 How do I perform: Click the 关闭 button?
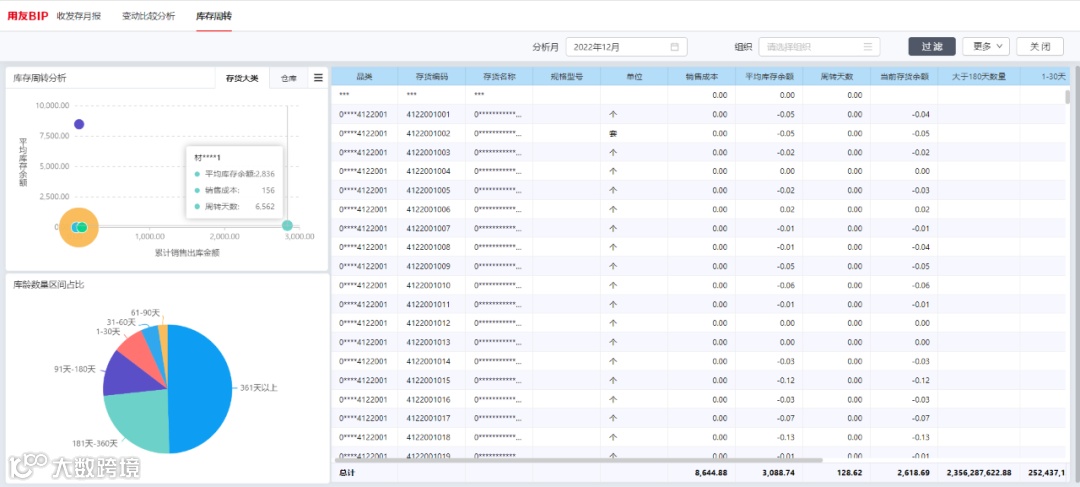(1040, 47)
